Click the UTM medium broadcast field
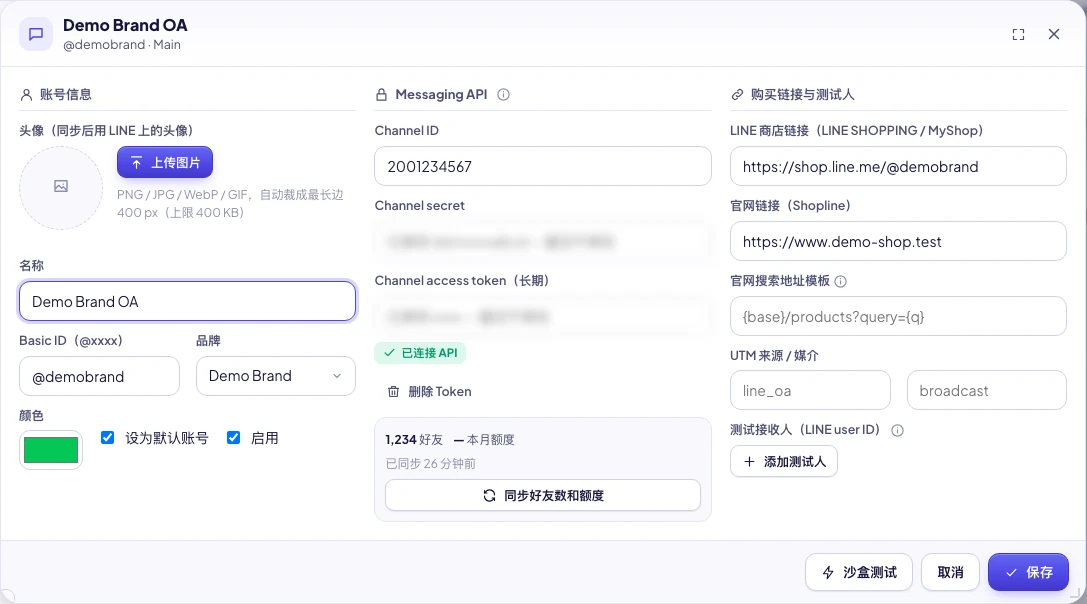This screenshot has height=604, width=1087. pos(986,390)
